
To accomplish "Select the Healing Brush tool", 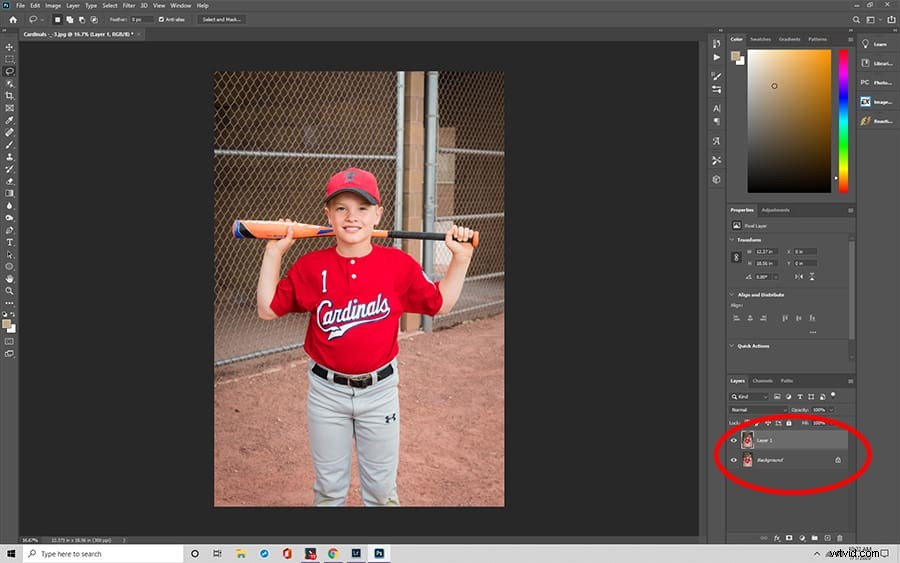I will (x=9, y=133).
